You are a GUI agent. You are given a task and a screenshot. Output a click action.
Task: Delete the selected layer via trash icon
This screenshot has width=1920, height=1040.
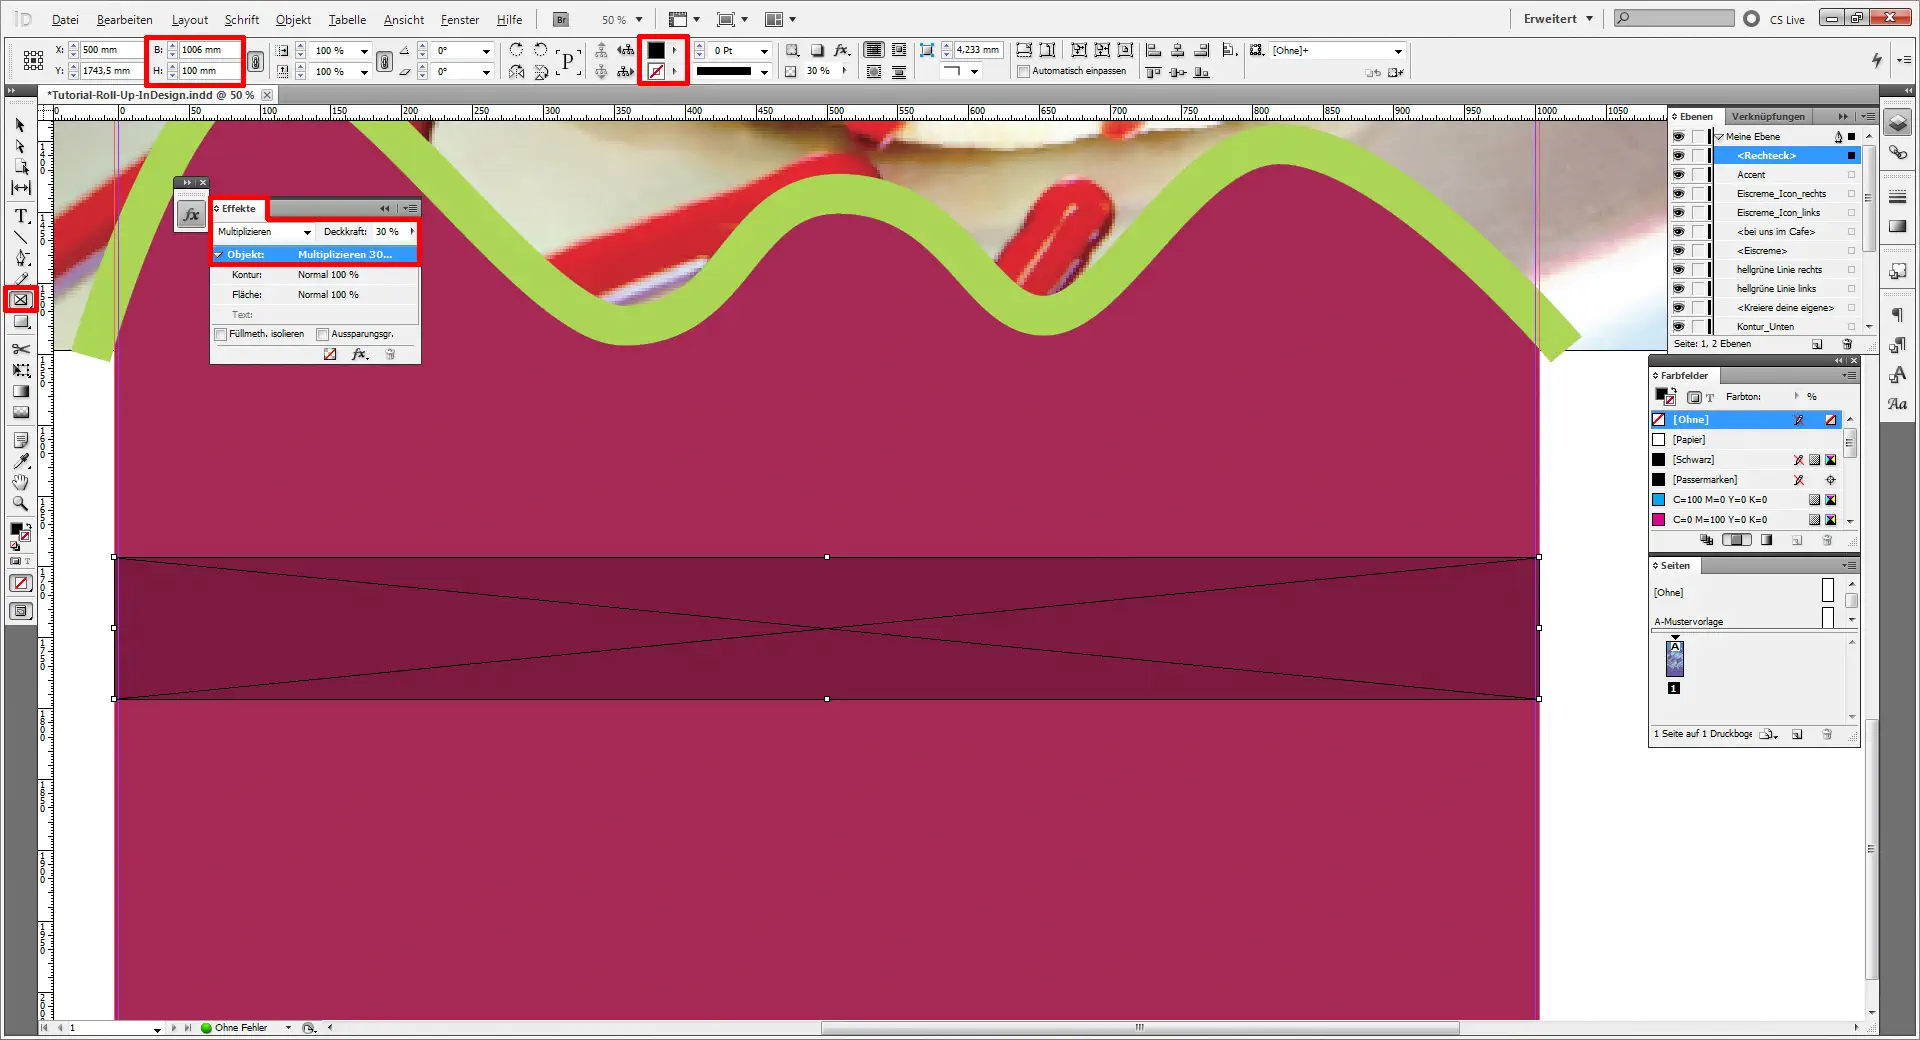click(1846, 344)
